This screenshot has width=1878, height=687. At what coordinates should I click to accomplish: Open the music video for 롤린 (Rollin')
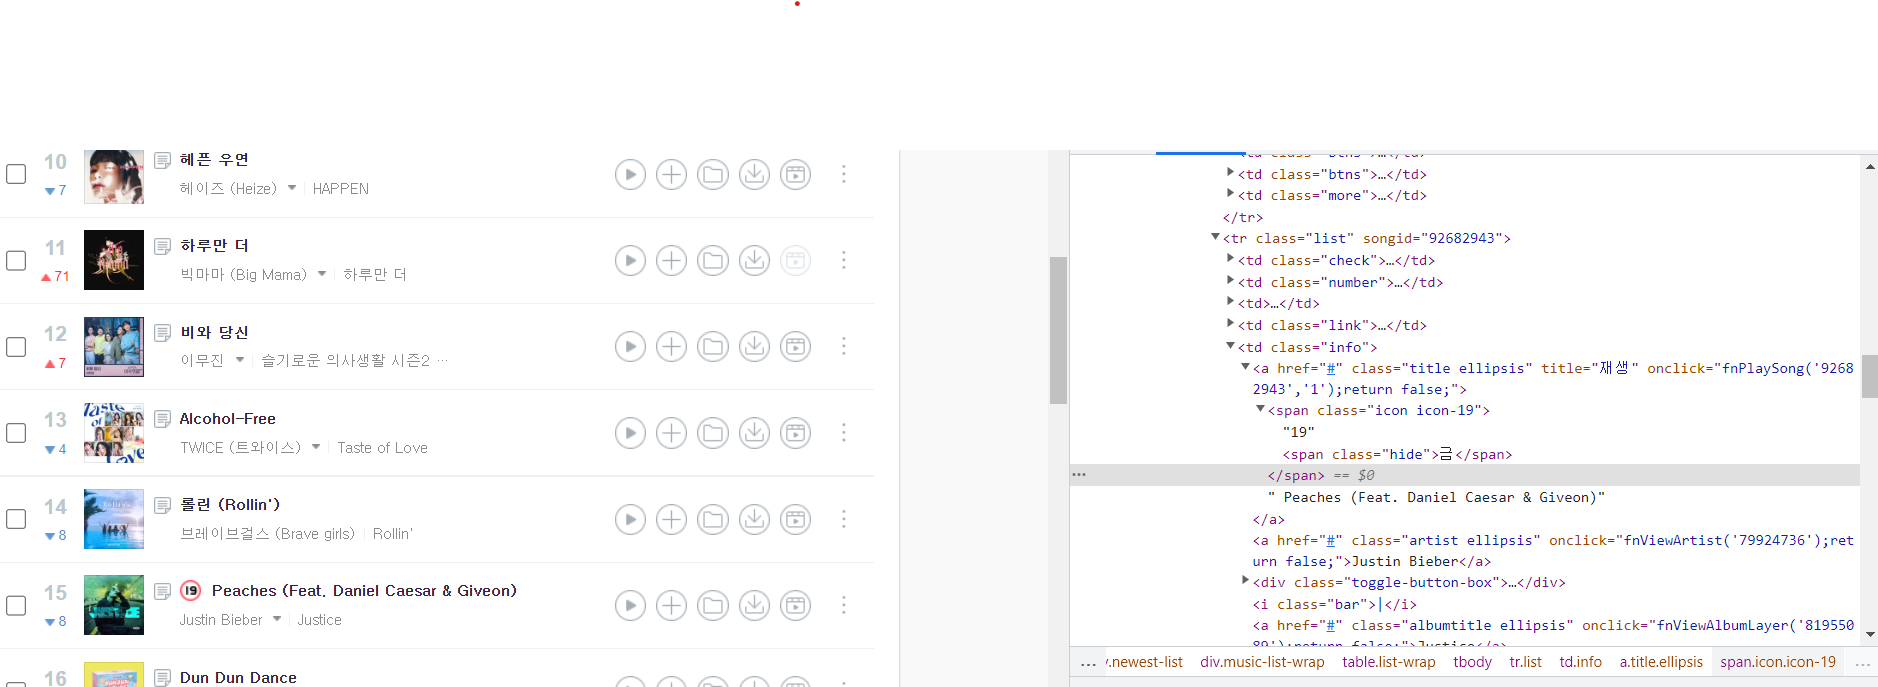click(x=795, y=519)
